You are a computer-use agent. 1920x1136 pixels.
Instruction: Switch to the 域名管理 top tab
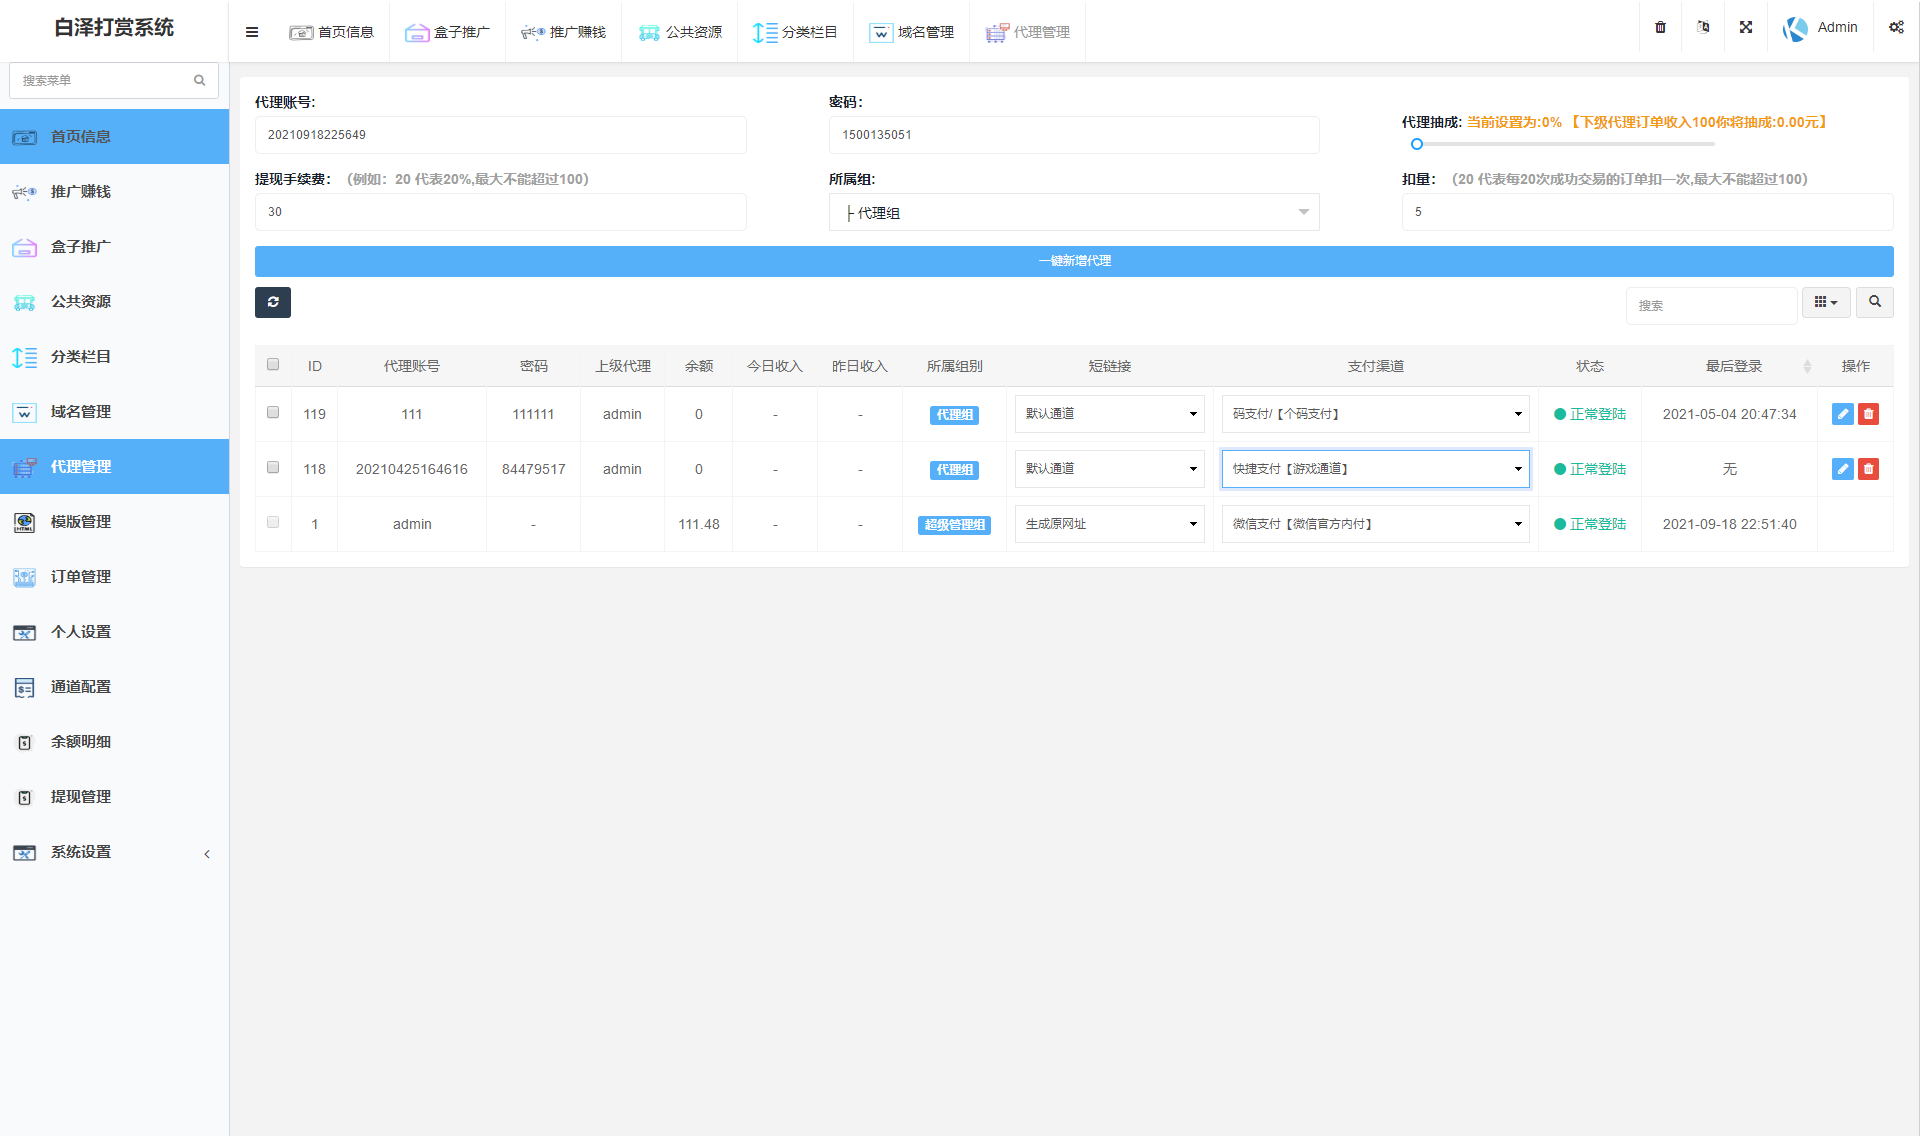coord(911,32)
